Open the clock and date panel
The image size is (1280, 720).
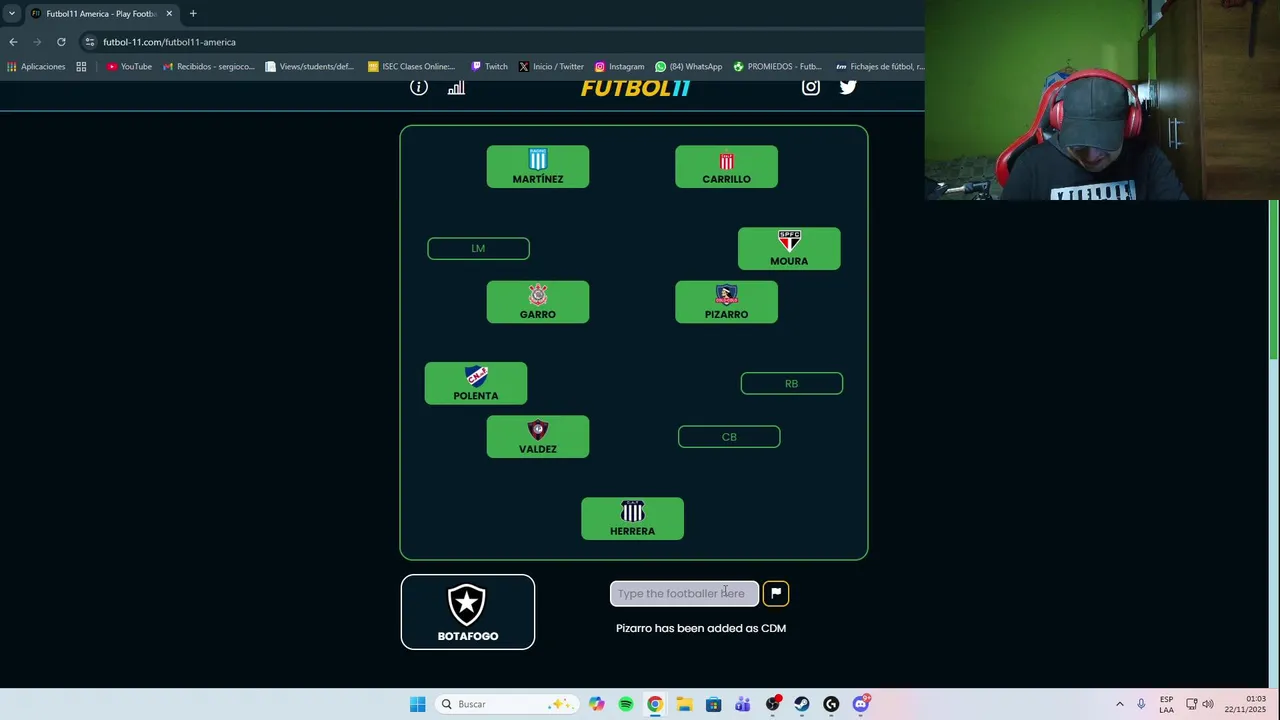click(1245, 704)
